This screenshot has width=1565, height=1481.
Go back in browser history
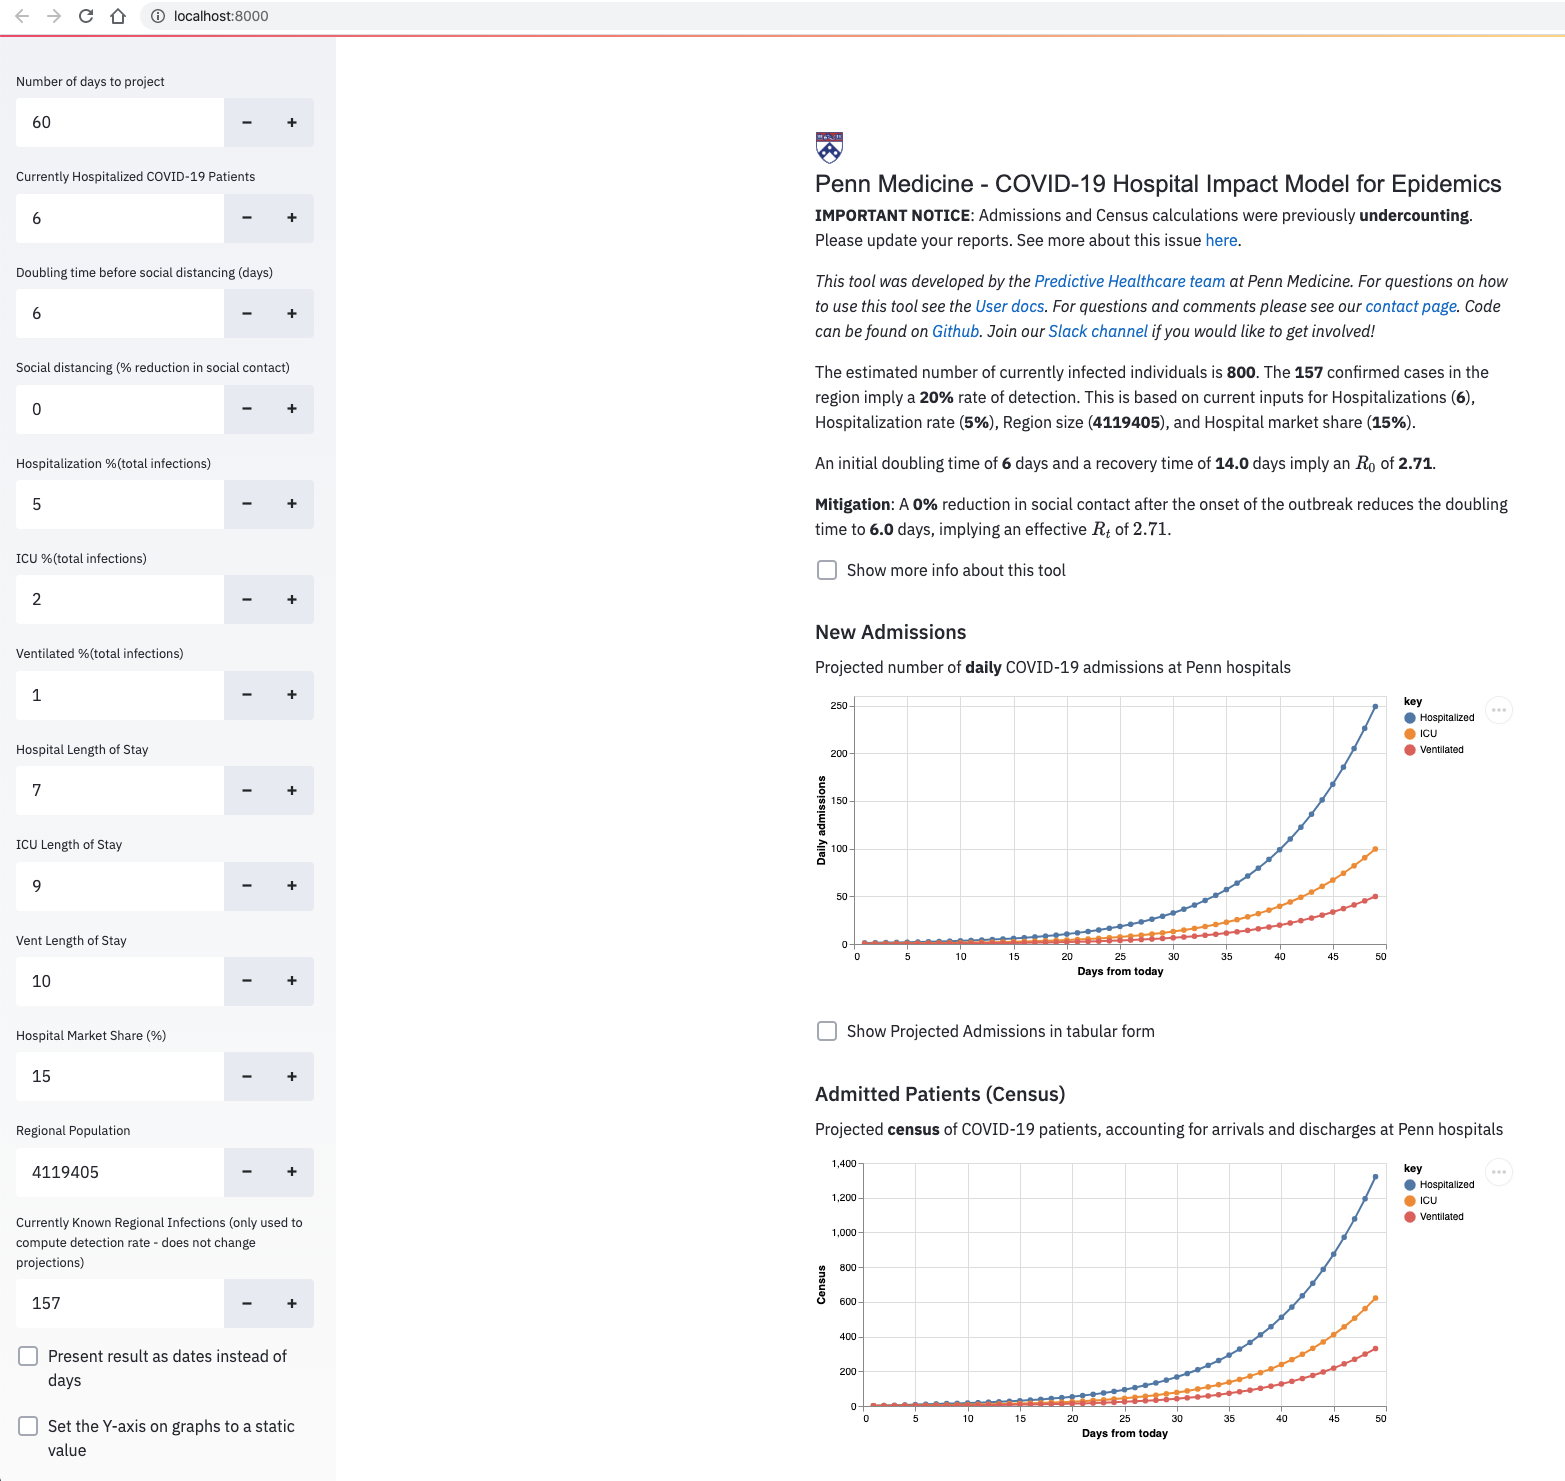point(22,16)
